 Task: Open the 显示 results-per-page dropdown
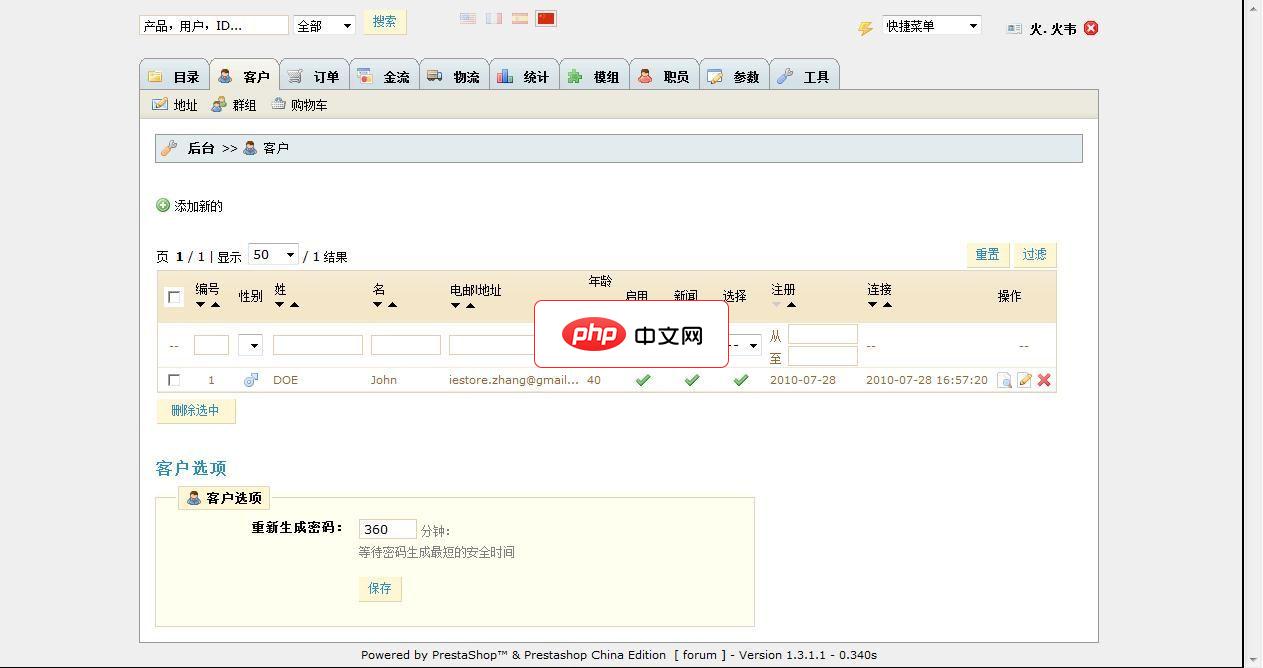tap(272, 255)
